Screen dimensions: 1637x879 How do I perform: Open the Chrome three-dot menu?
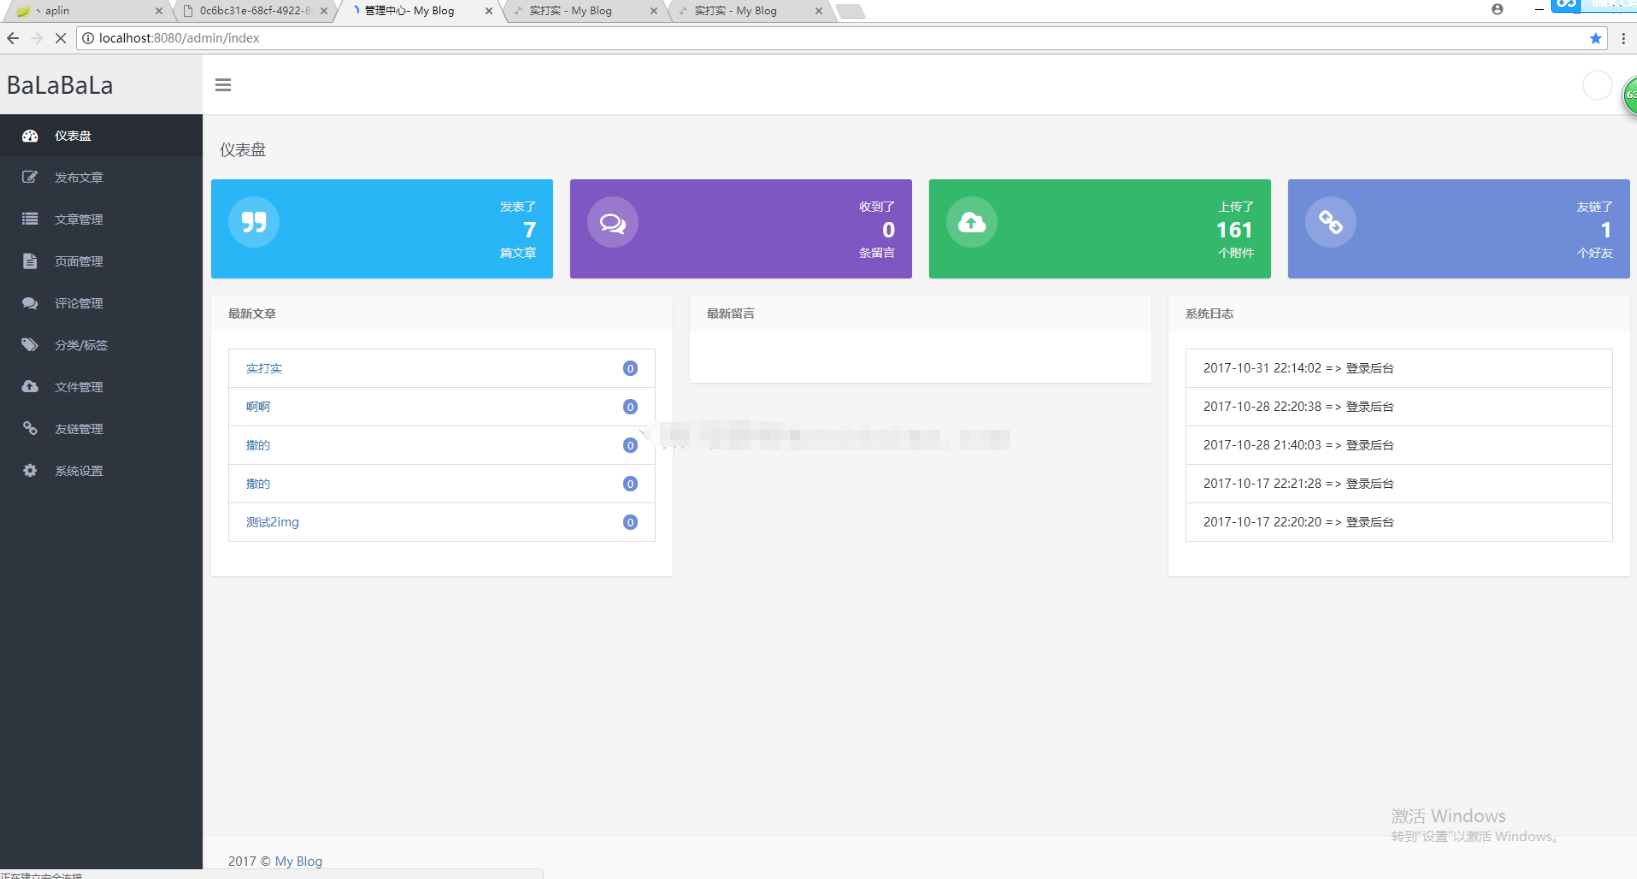1623,38
